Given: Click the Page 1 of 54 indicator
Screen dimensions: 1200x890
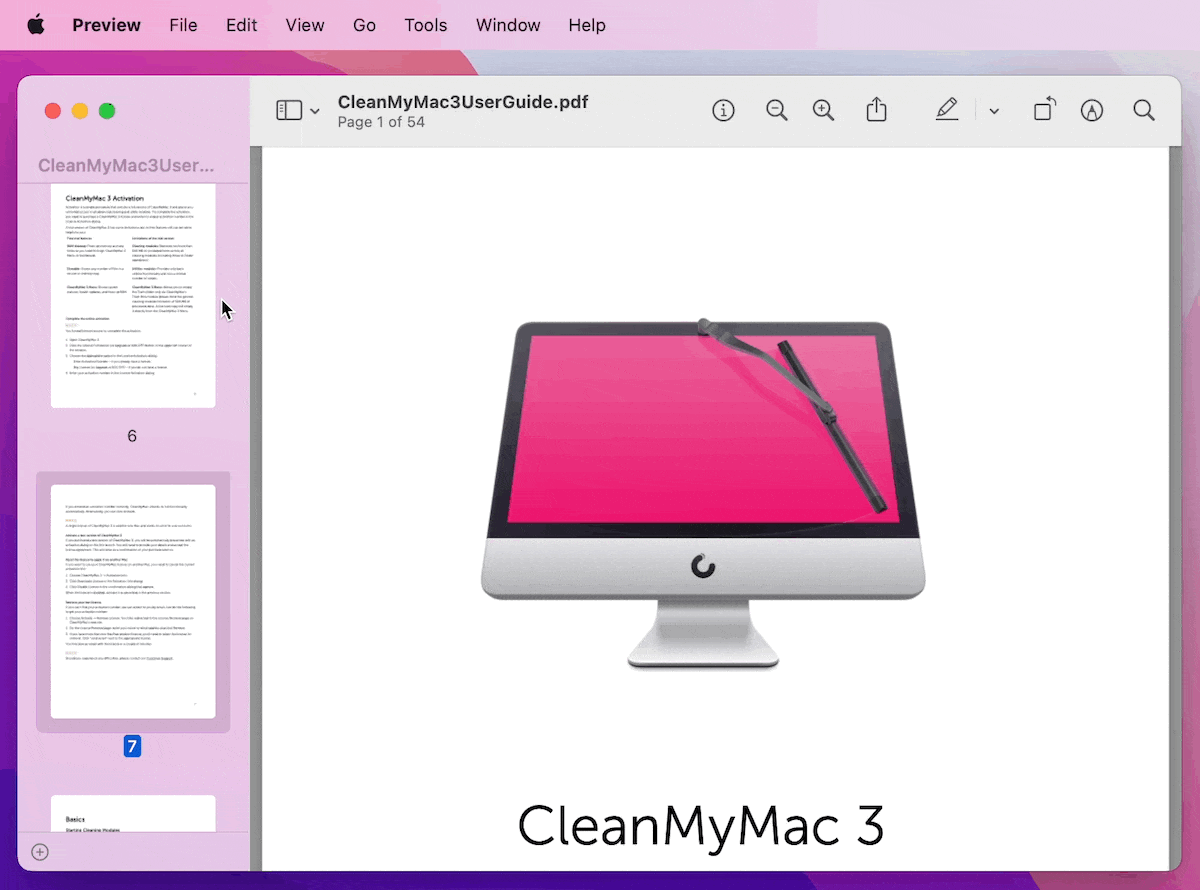Looking at the screenshot, I should (x=381, y=122).
